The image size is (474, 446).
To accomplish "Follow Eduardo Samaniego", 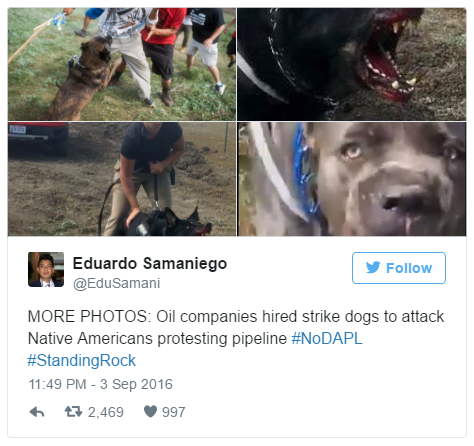I will (399, 268).
